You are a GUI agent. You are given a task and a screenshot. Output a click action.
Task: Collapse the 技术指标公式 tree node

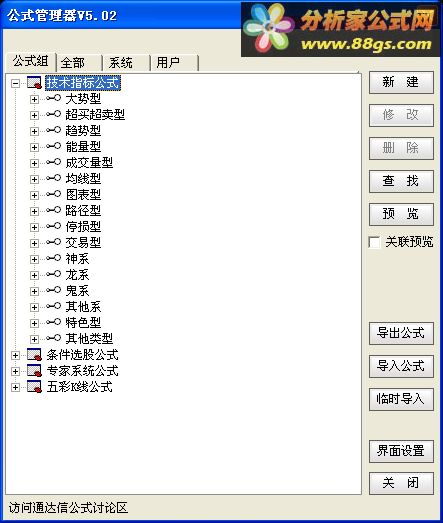click(15, 83)
